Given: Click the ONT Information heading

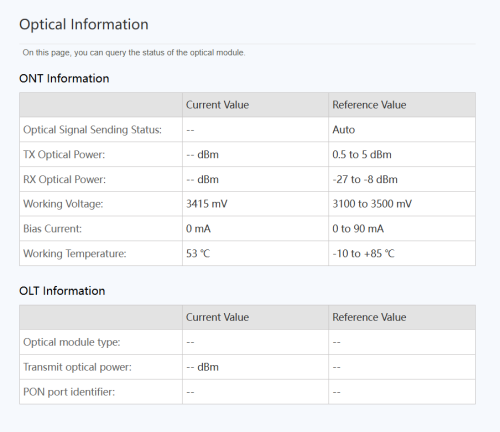Looking at the screenshot, I should click(64, 78).
